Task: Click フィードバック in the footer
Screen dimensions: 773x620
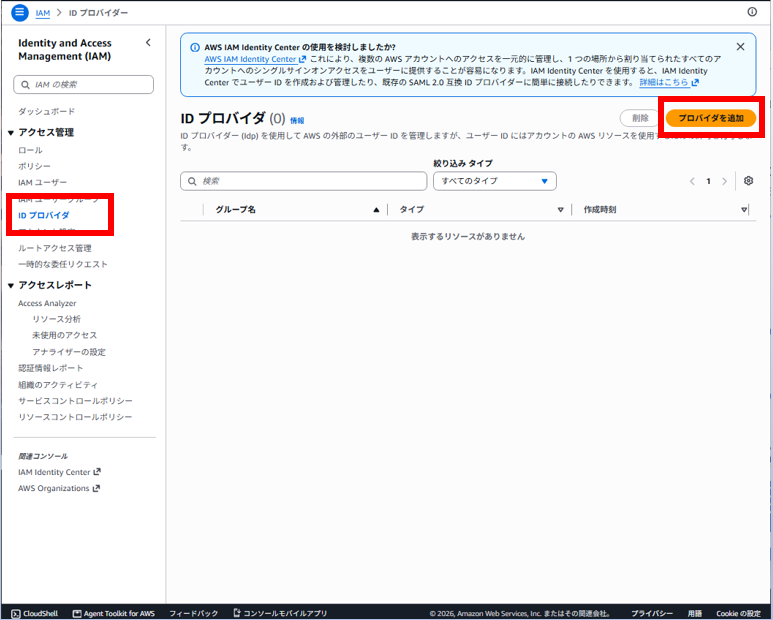Action: pyautogui.click(x=193, y=614)
